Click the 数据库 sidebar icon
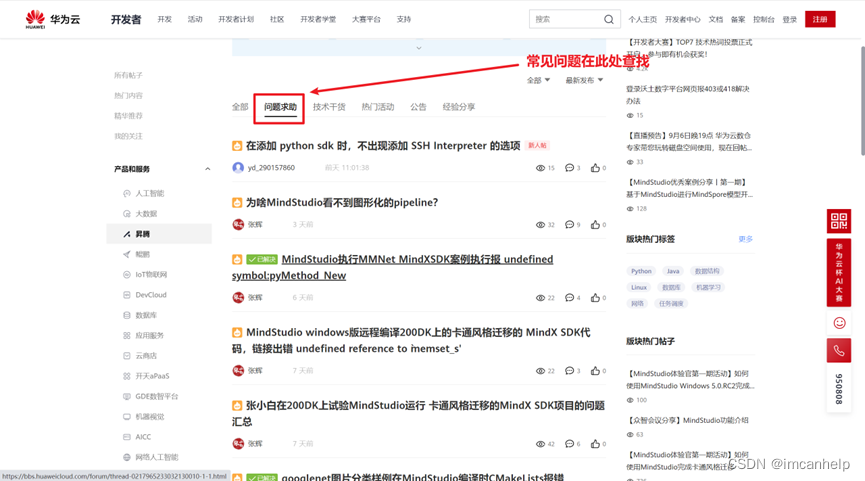This screenshot has width=865, height=481. pyautogui.click(x=127, y=316)
